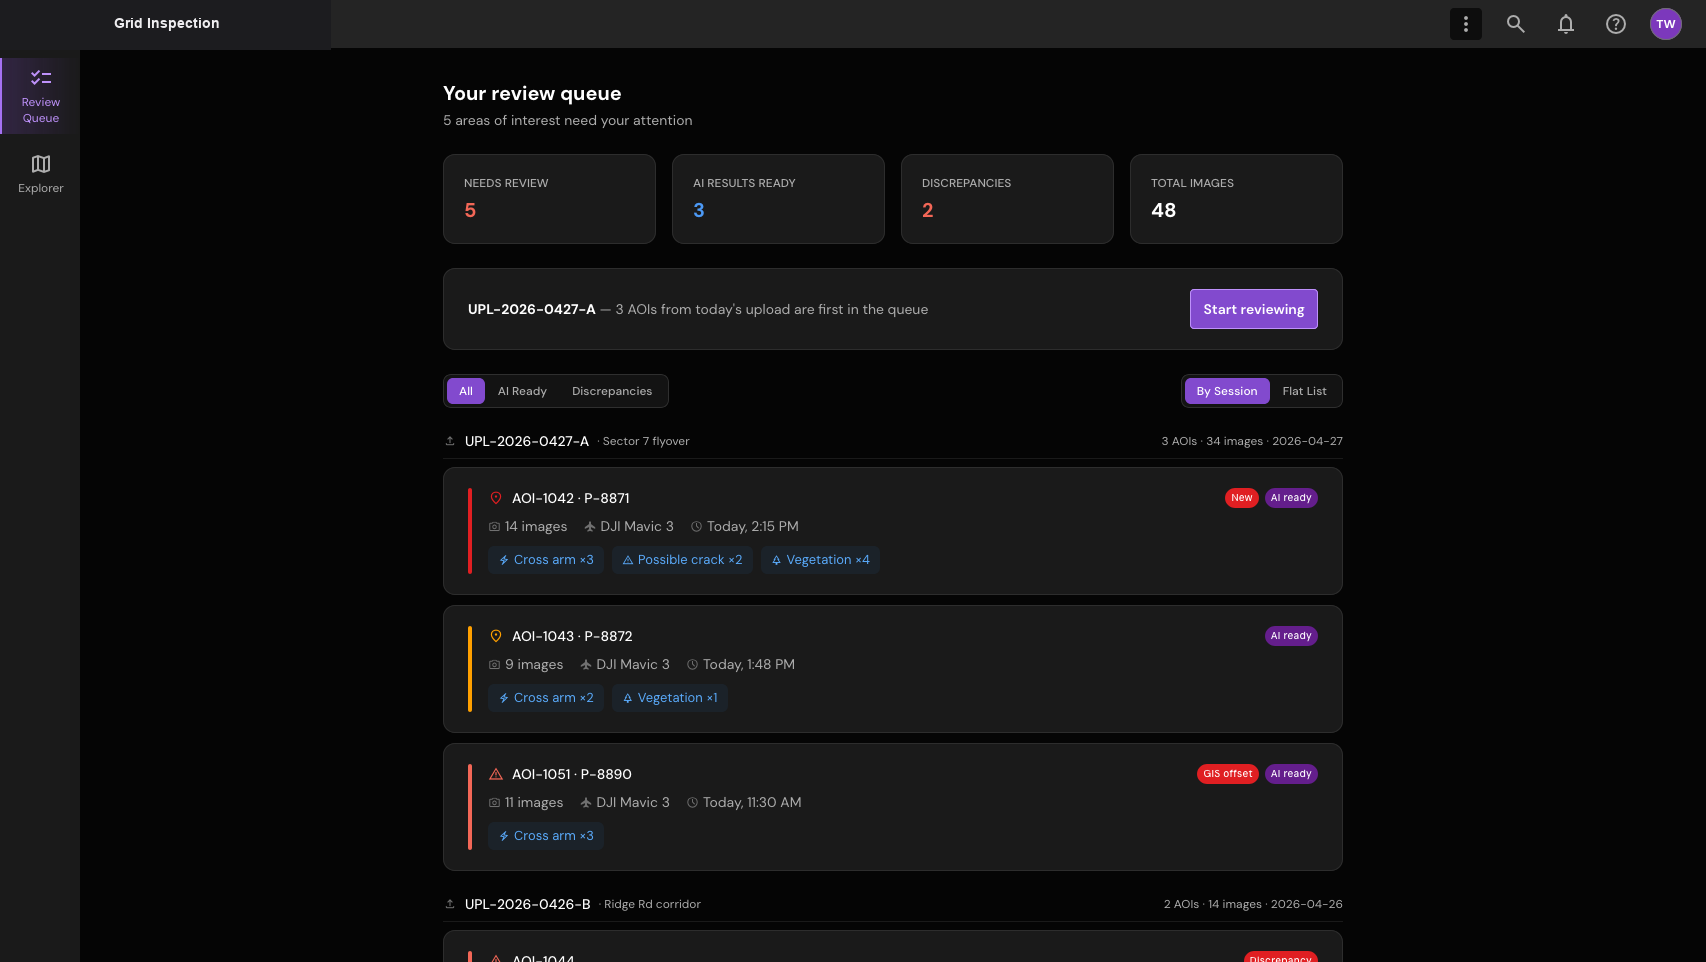Click the Cross arm ×3 tag on AOI-1051
The image size is (1706, 962).
point(546,836)
